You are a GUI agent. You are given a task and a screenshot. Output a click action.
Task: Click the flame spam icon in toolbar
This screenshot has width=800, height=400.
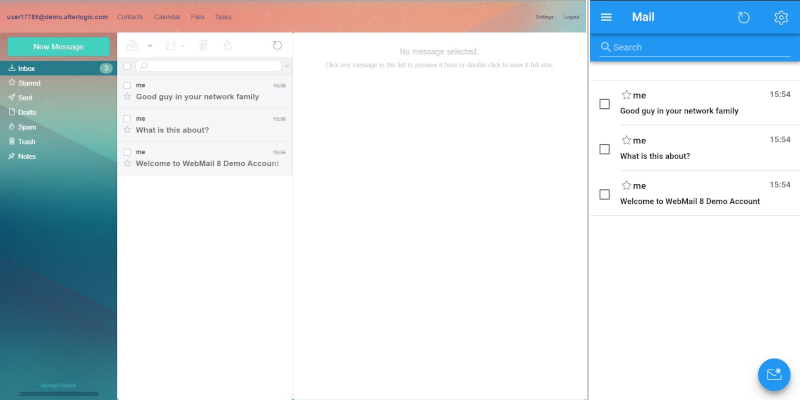228,45
